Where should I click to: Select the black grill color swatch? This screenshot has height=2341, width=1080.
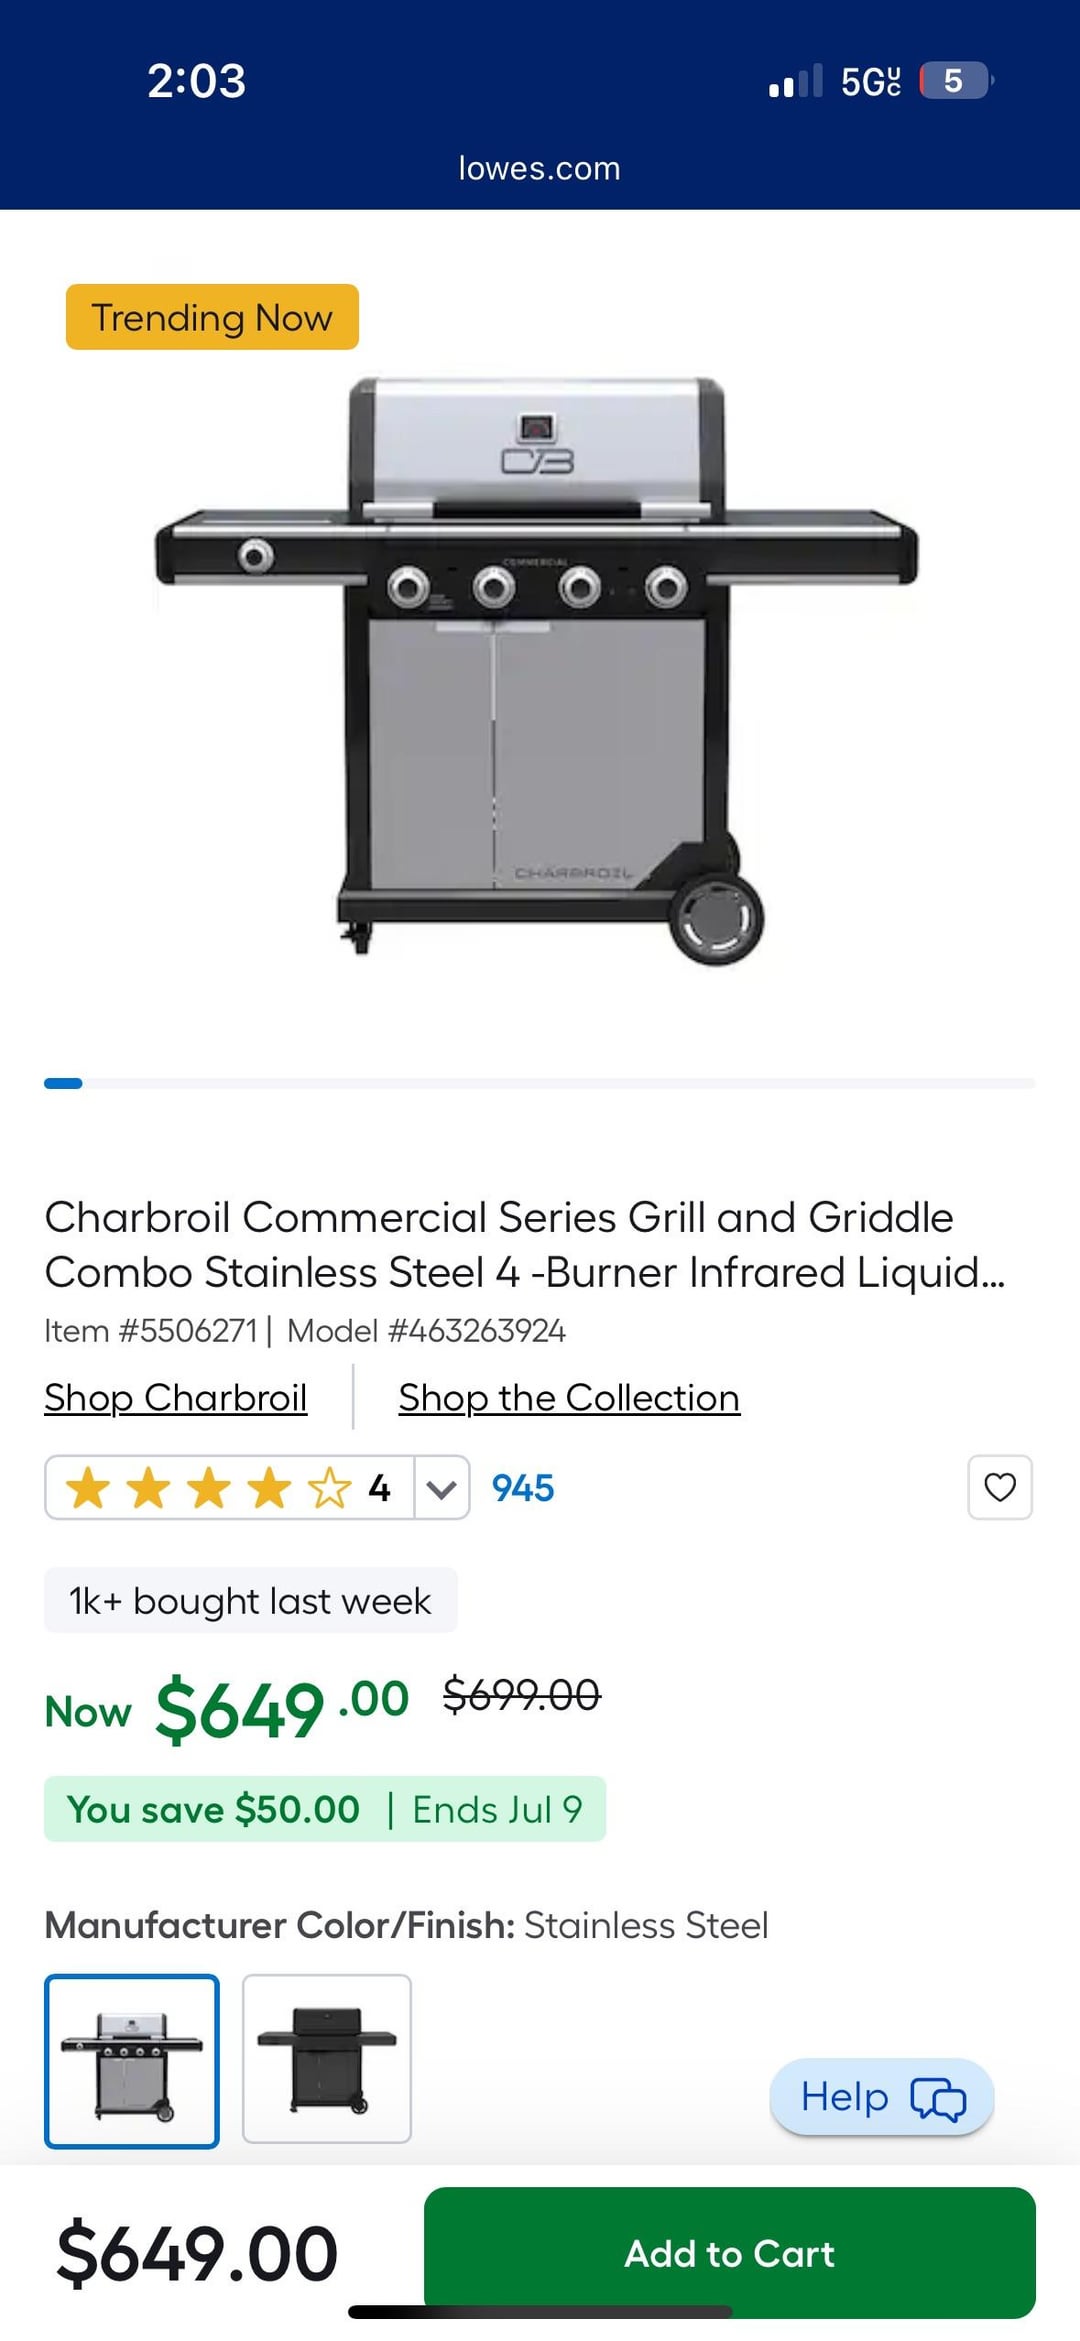[327, 2059]
